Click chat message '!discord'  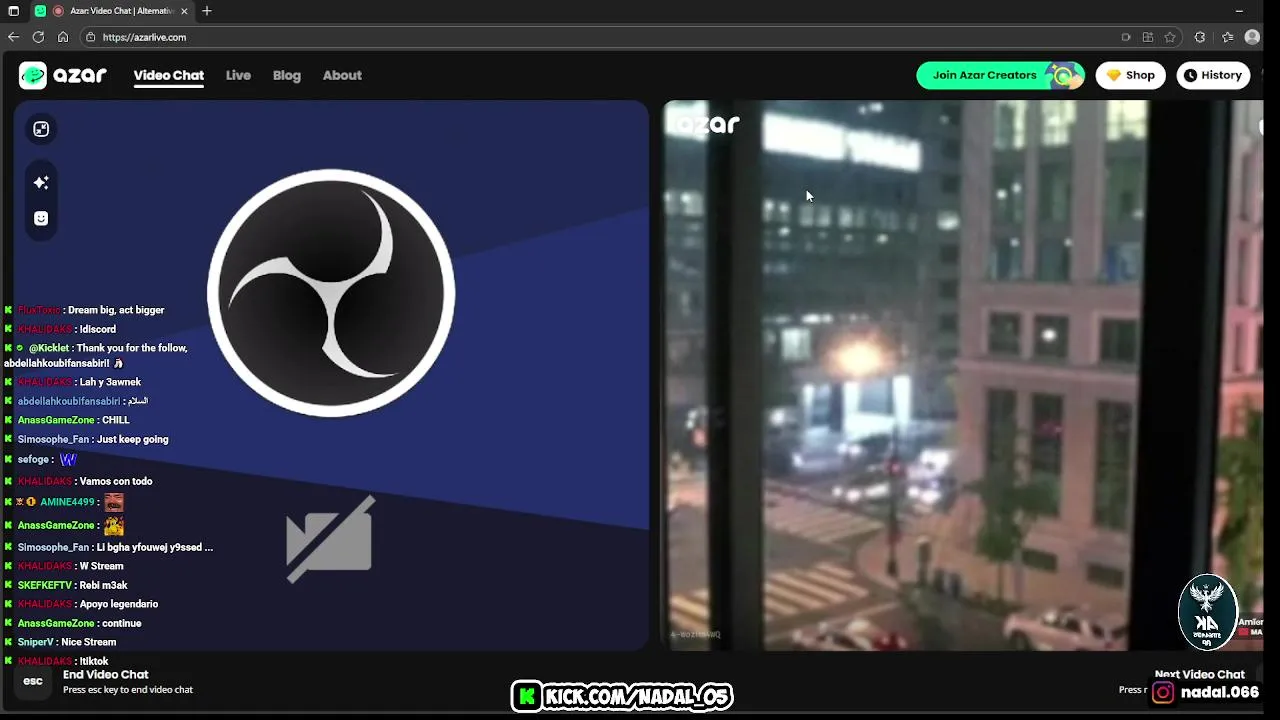(98, 329)
